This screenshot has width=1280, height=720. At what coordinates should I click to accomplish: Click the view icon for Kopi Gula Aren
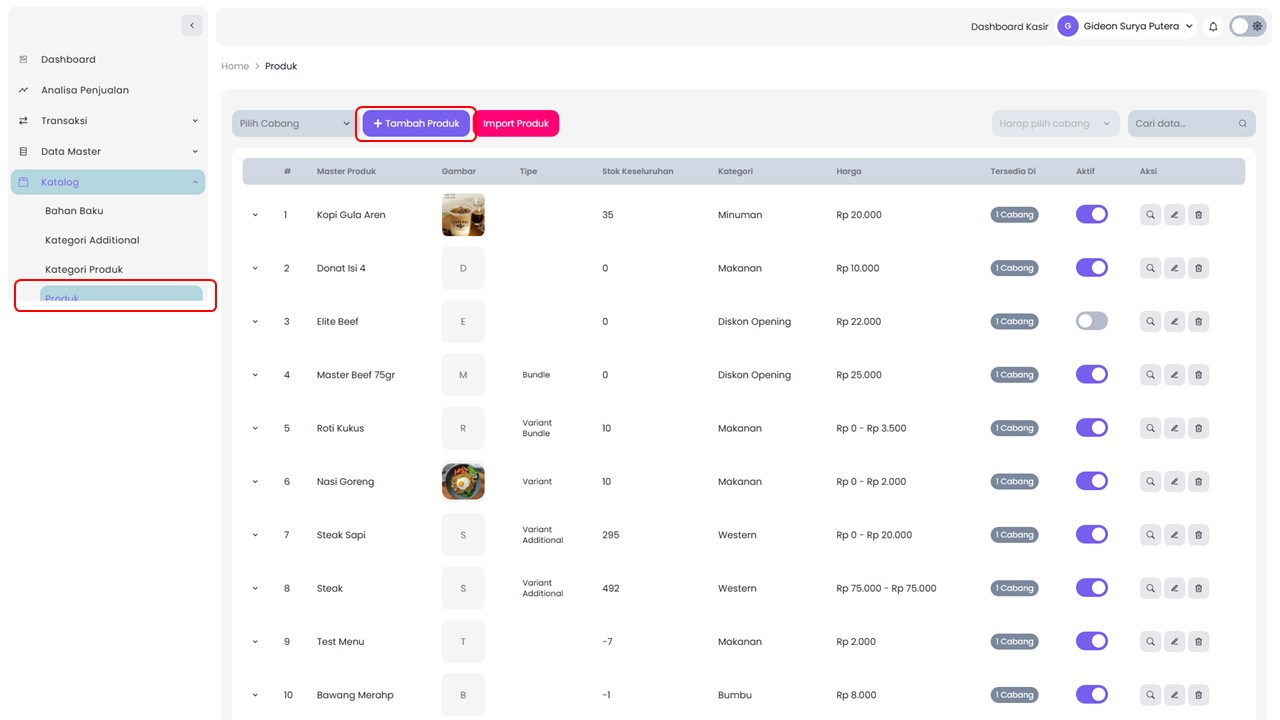(1150, 215)
